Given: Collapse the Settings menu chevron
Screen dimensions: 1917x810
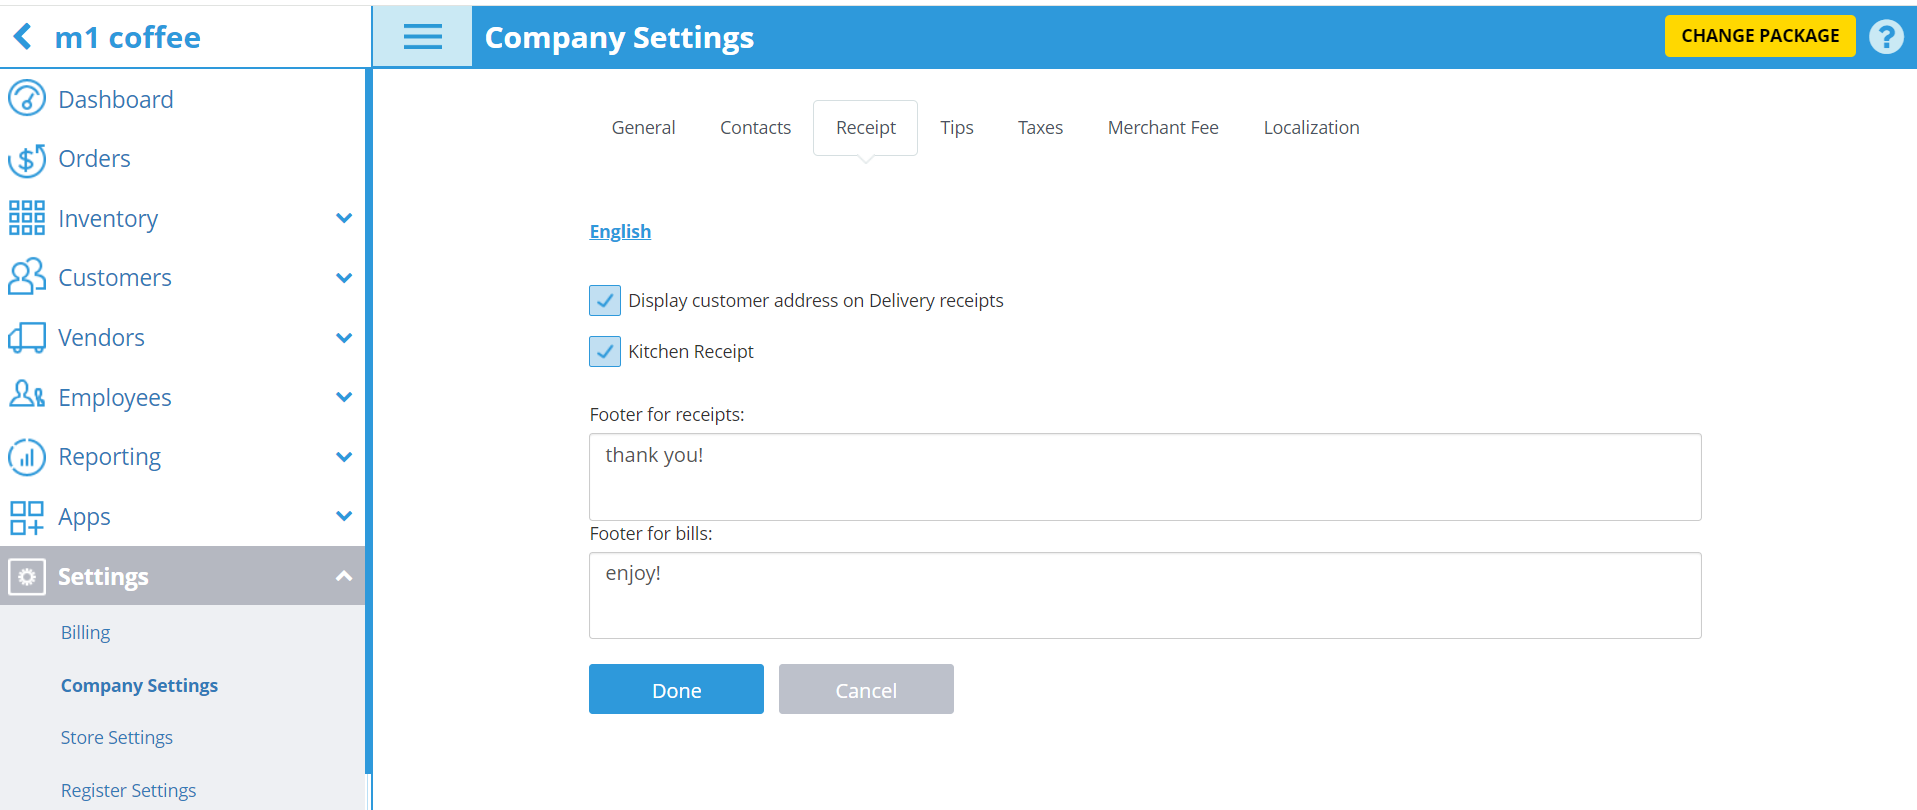Looking at the screenshot, I should tap(344, 576).
